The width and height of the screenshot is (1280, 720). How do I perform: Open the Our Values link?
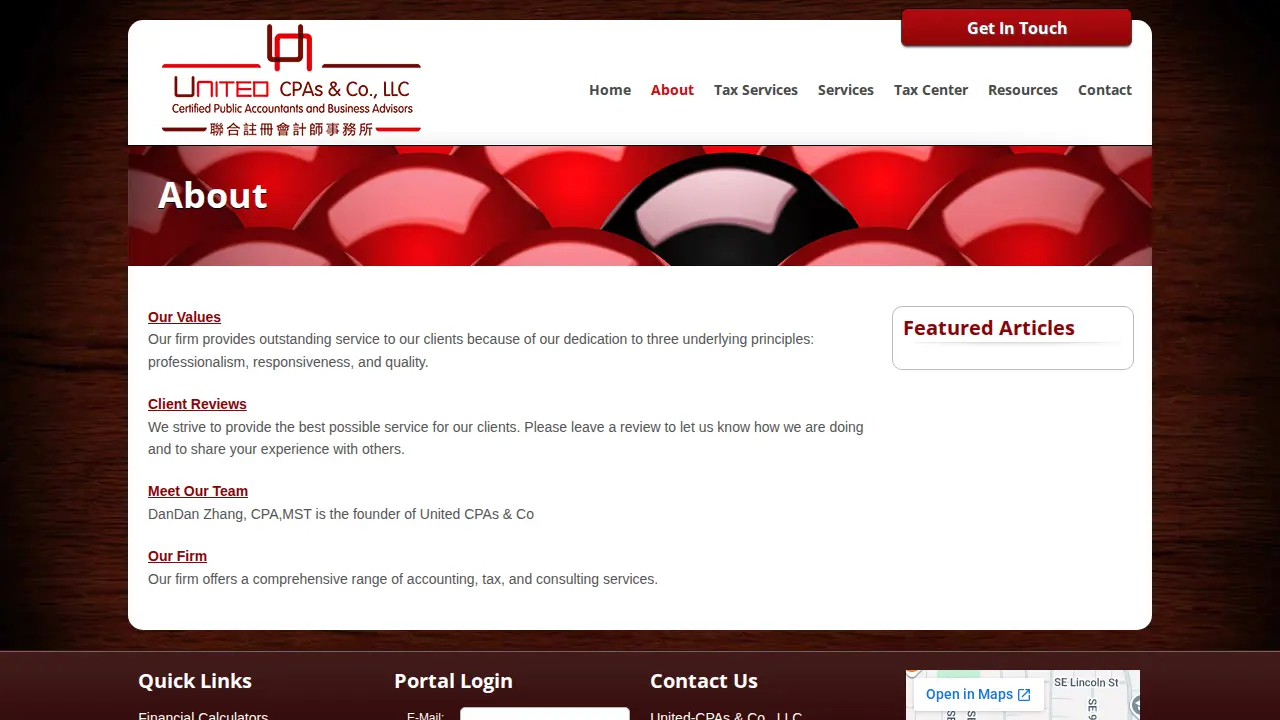pyautogui.click(x=184, y=317)
